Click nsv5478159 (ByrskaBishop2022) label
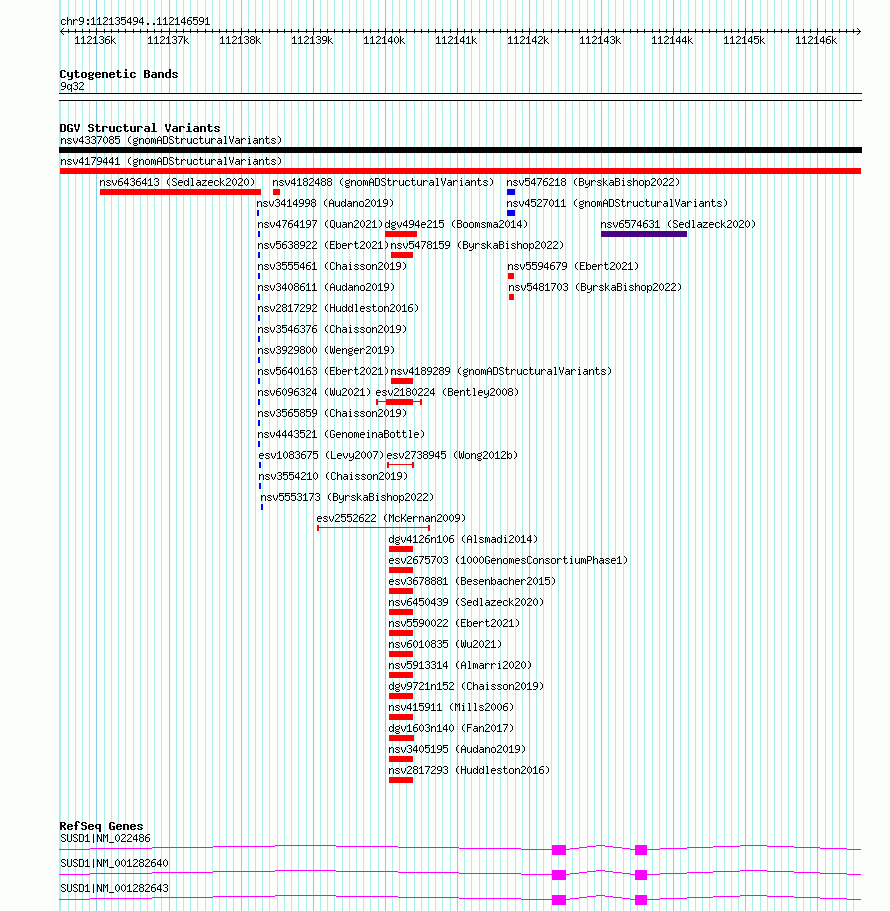The width and height of the screenshot is (890, 911). pyautogui.click(x=478, y=245)
